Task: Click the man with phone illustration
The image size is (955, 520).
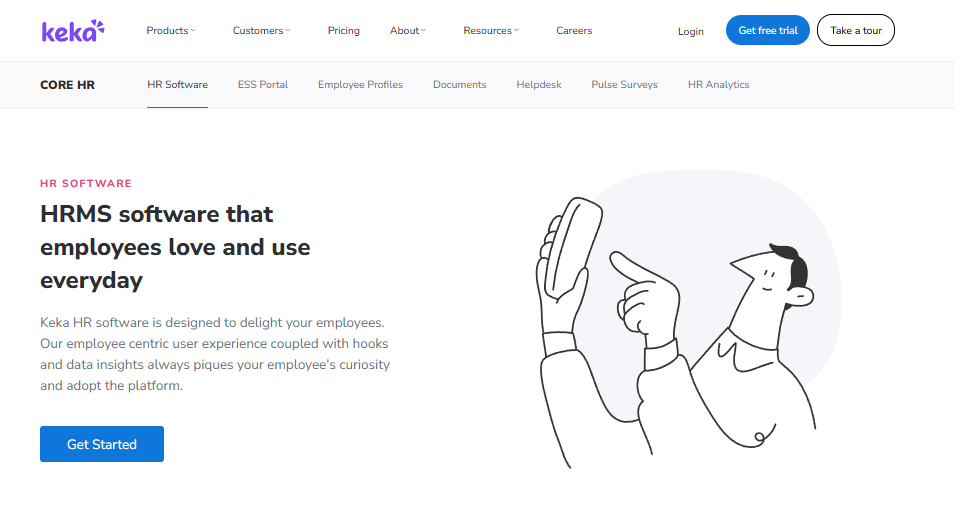Action: pyautogui.click(x=688, y=320)
